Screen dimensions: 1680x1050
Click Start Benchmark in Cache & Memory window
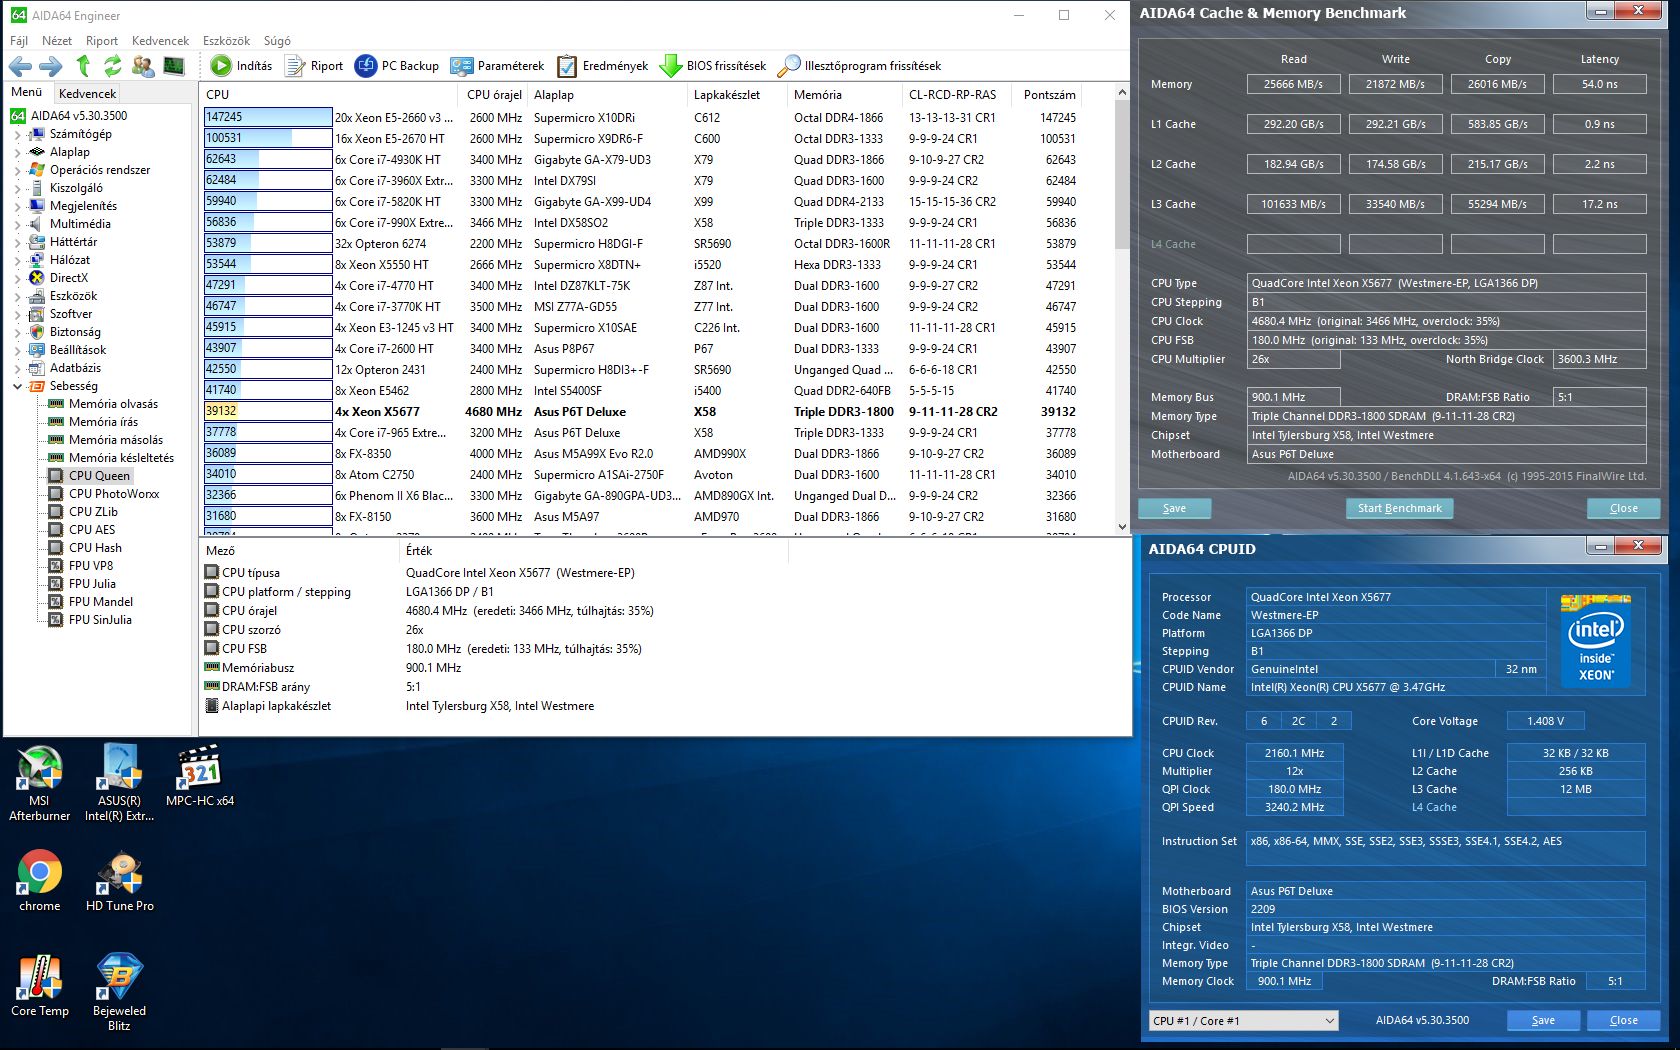pyautogui.click(x=1399, y=508)
